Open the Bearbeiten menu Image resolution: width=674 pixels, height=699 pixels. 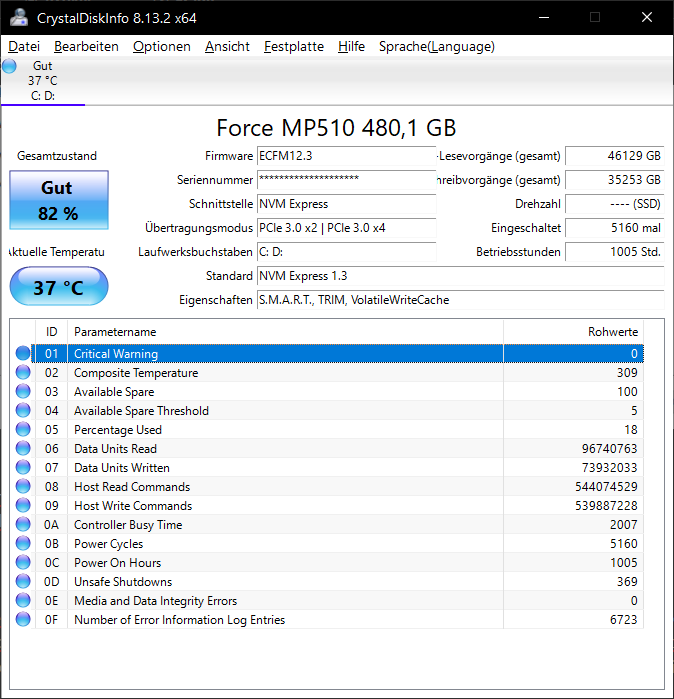[86, 46]
